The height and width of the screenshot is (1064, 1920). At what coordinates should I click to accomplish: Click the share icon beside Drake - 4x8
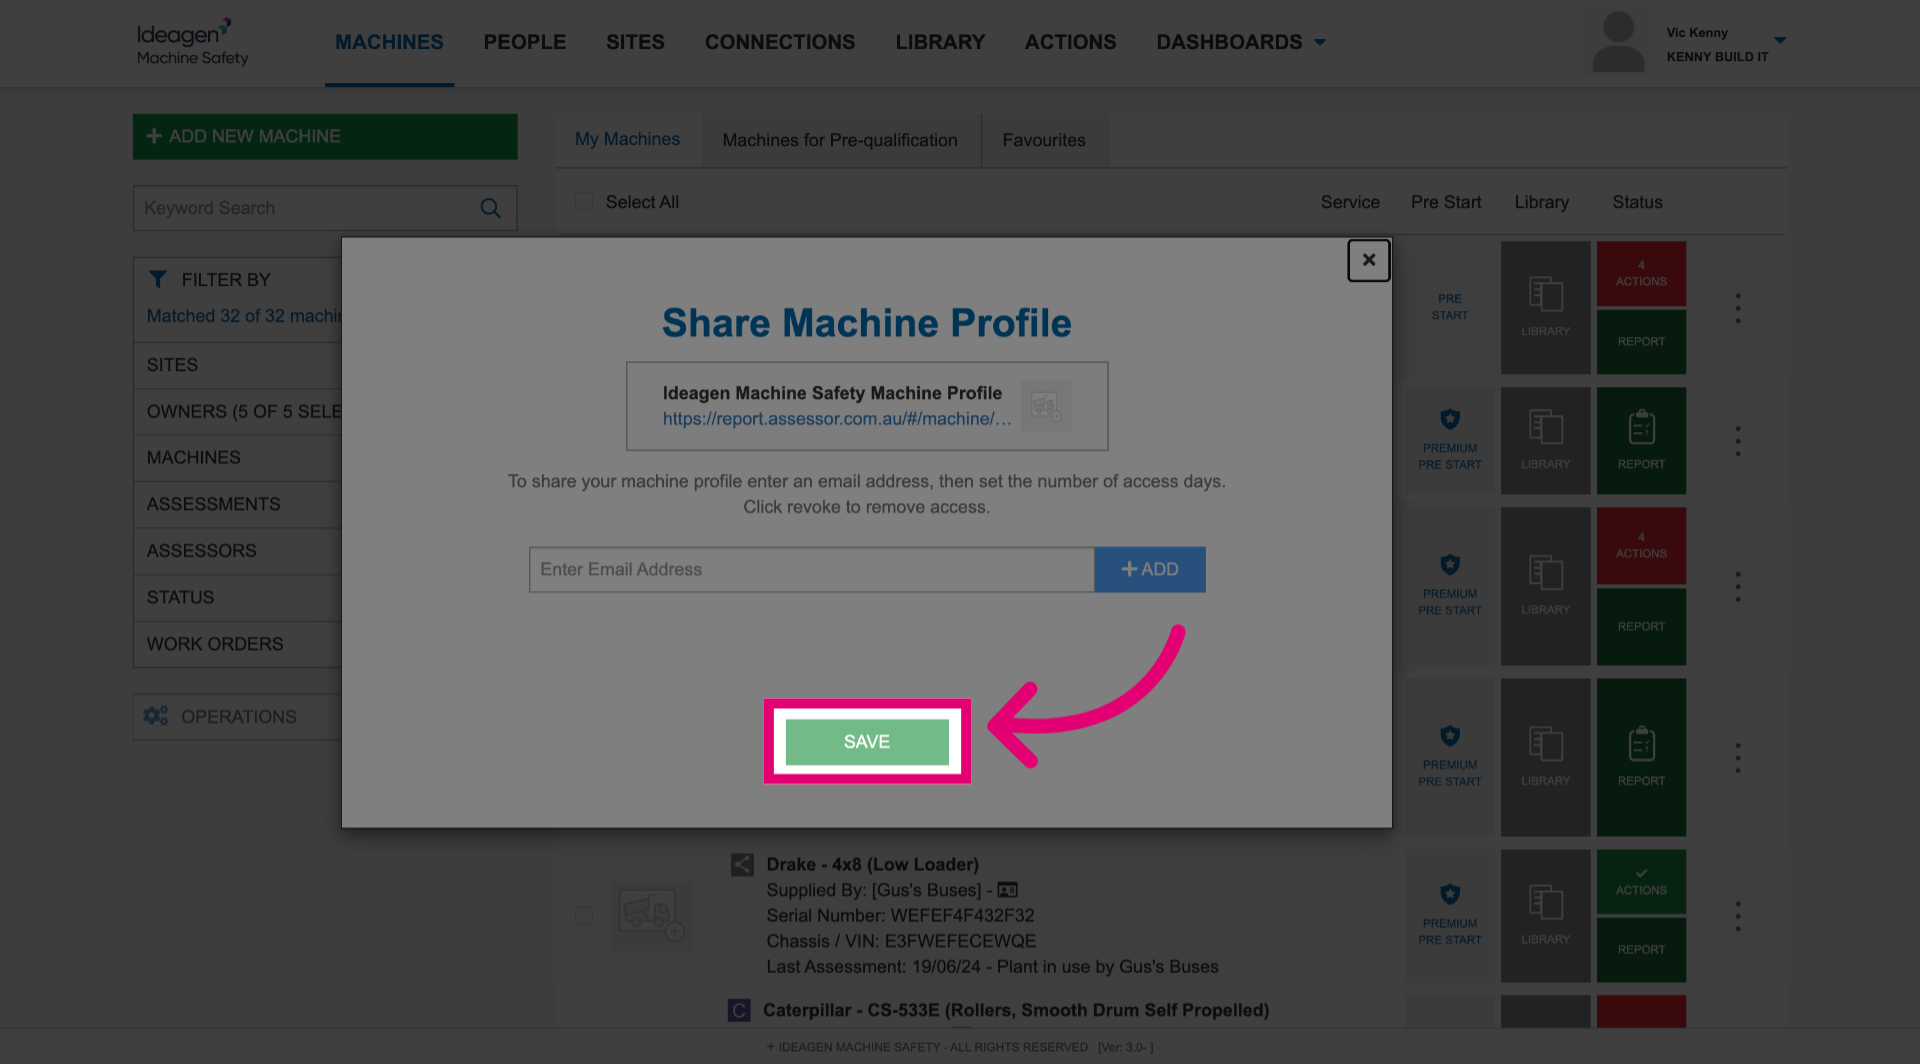[742, 865]
